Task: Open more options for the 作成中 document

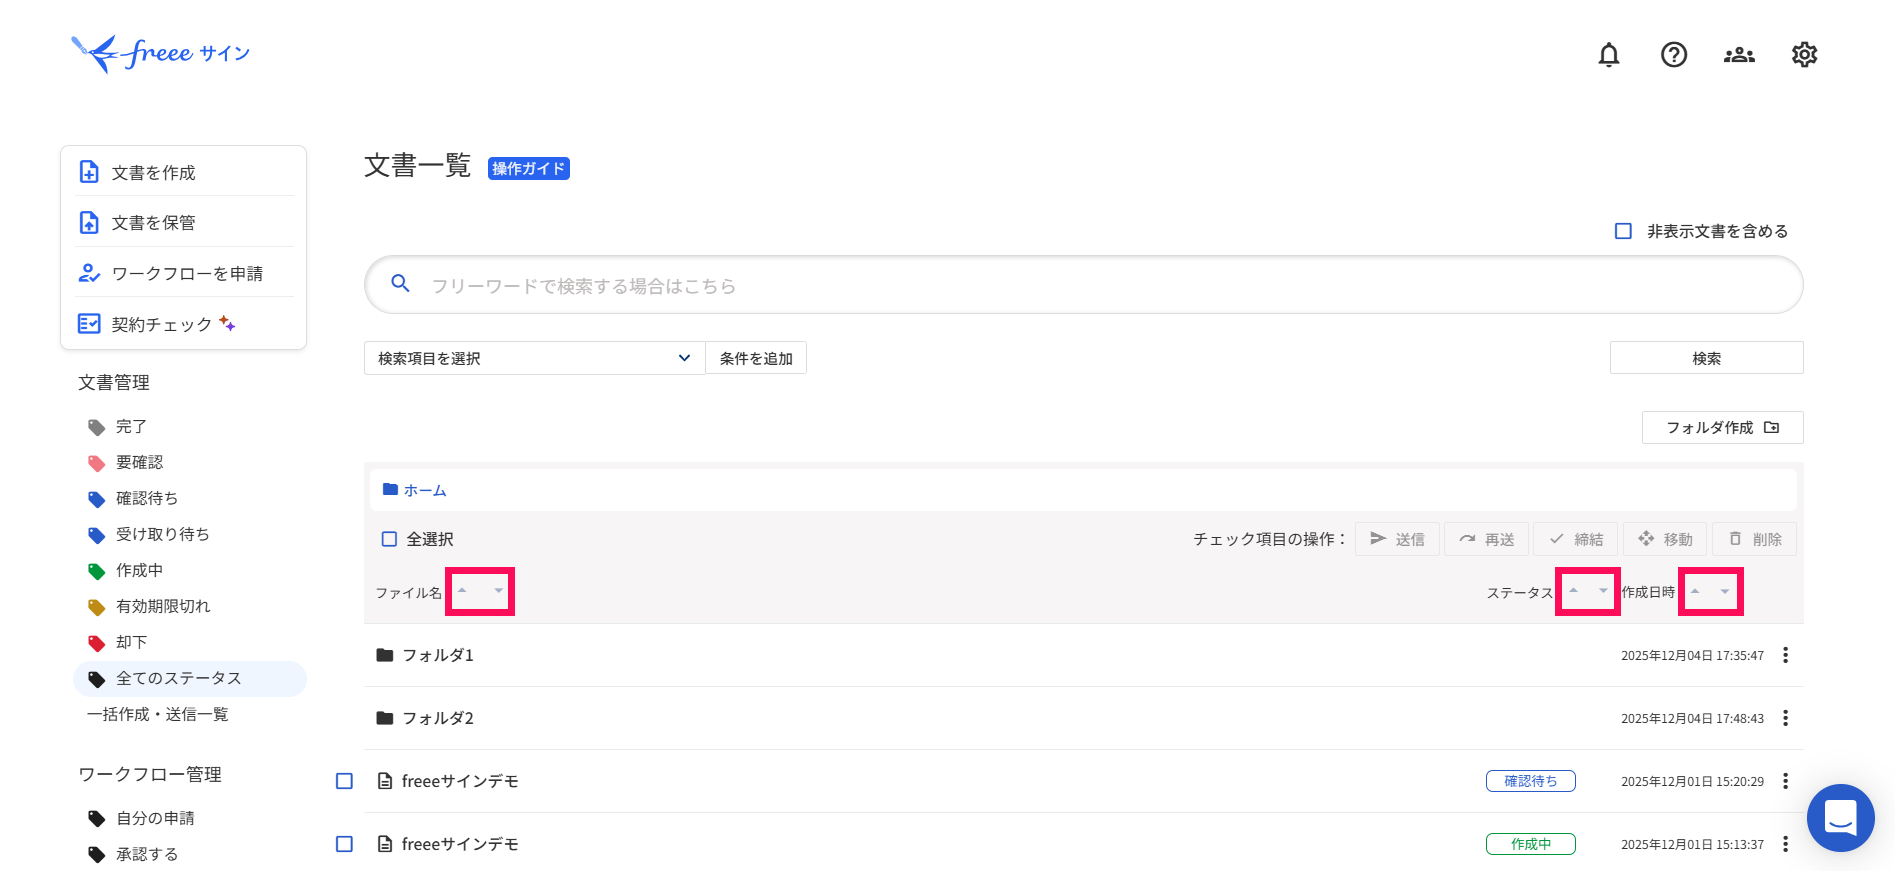Action: coord(1785,844)
